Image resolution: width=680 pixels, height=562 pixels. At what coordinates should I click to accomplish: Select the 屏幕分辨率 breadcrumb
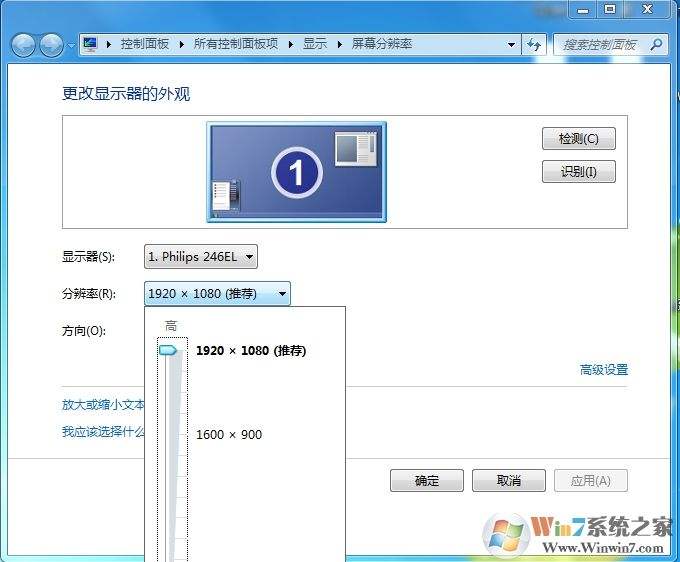382,44
